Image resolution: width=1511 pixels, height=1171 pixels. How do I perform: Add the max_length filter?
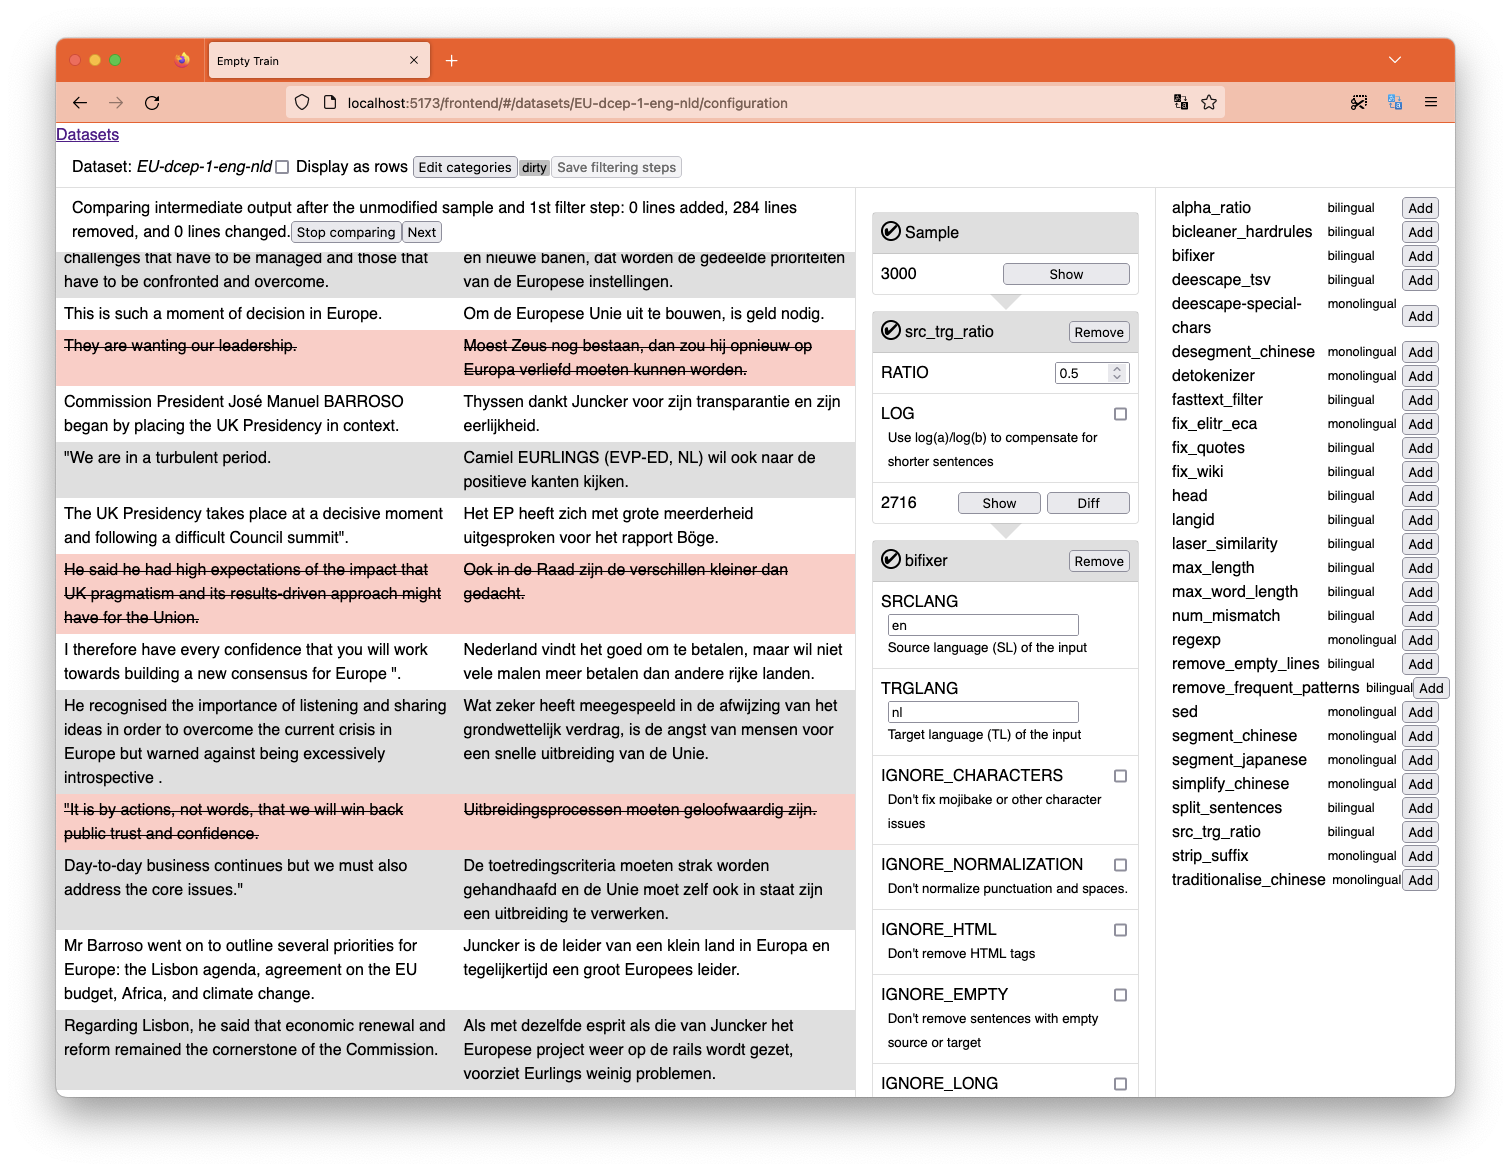coord(1420,568)
